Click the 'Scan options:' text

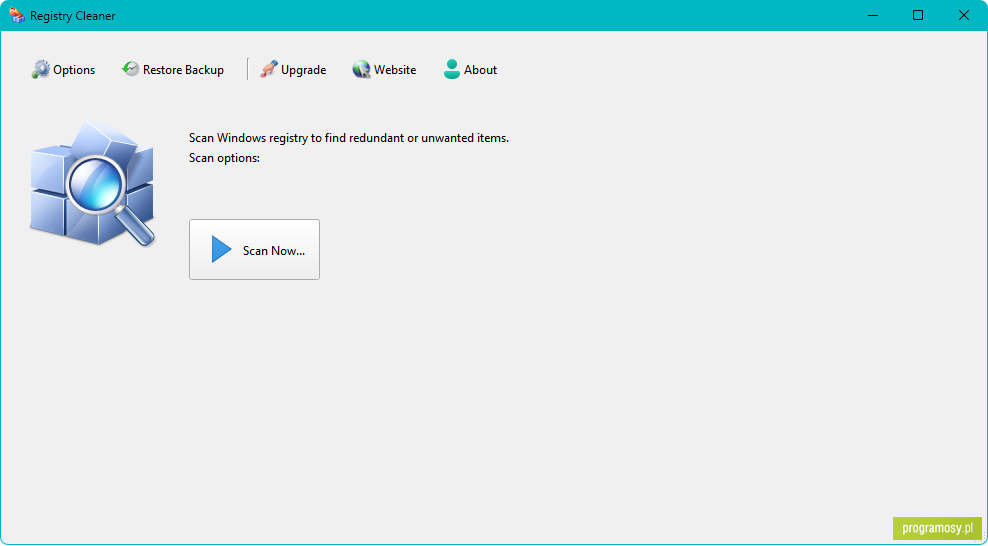224,158
